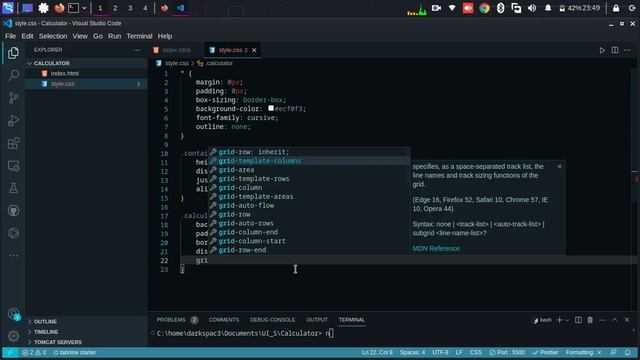
Task: Show additional views with activity bar ellipsis
Action: click(x=13, y=256)
